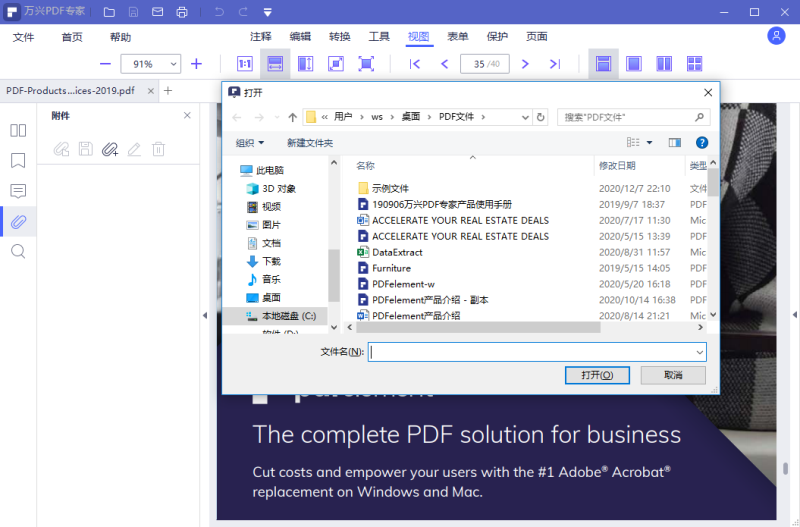Click the email envelope icon
Viewport: 800px width, 527px height.
click(158, 12)
